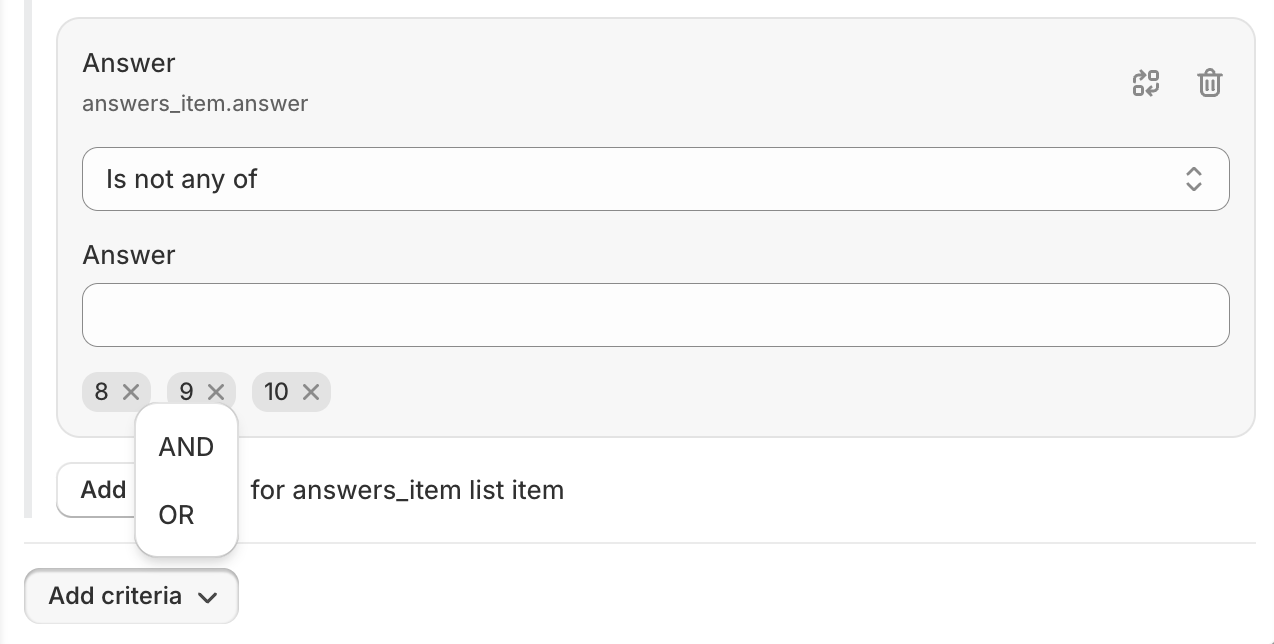Click the up-down chevron in operator select
The image size is (1274, 644).
coord(1194,179)
